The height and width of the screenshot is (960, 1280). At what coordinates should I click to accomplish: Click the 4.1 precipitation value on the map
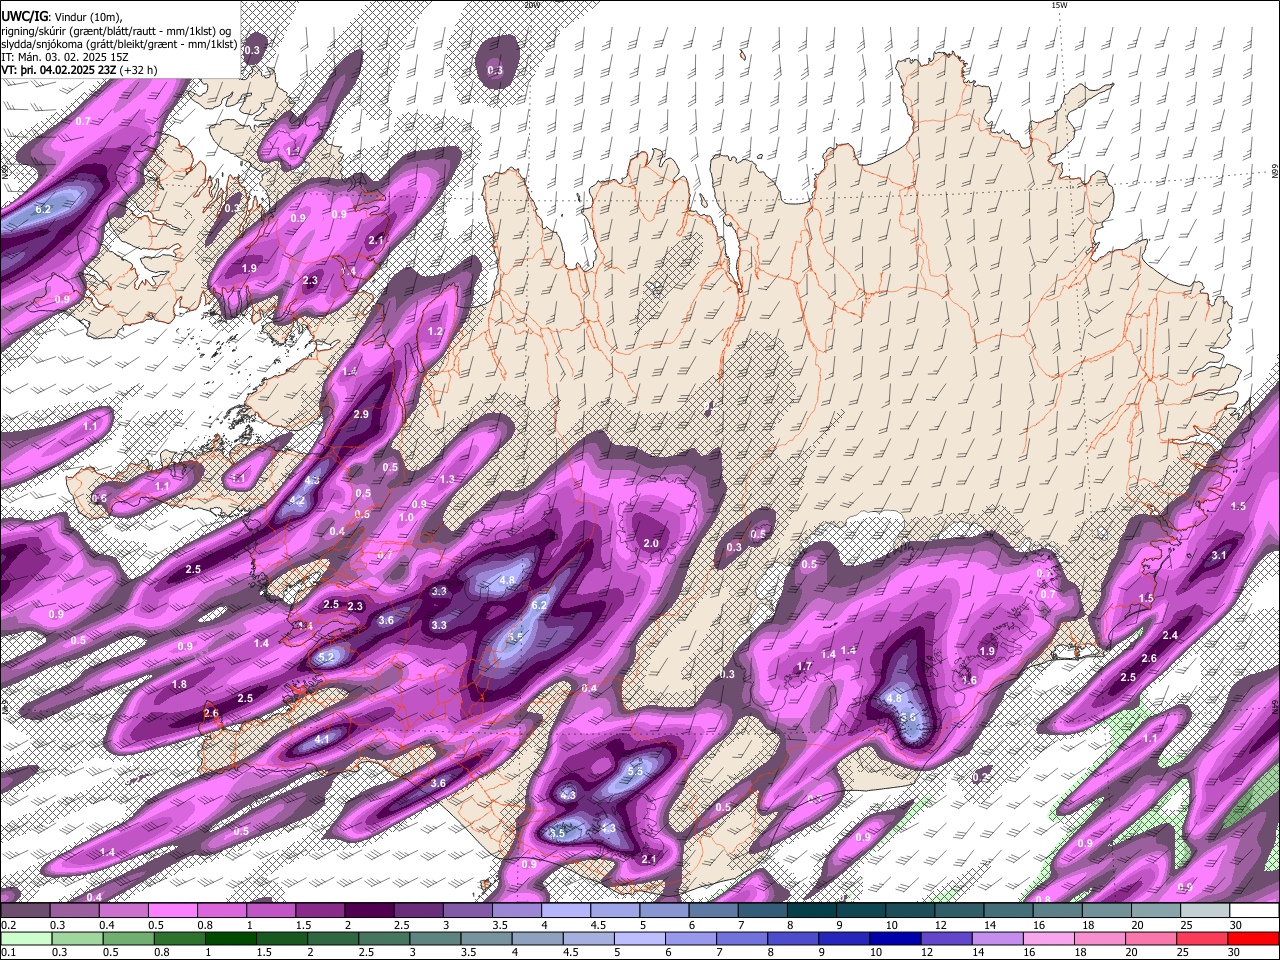point(322,739)
